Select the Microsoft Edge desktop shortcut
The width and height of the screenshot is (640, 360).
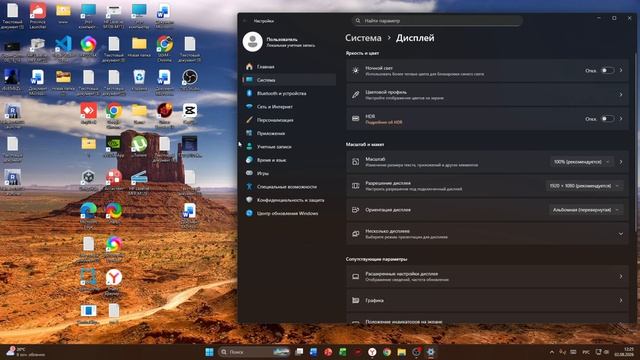pos(89,214)
